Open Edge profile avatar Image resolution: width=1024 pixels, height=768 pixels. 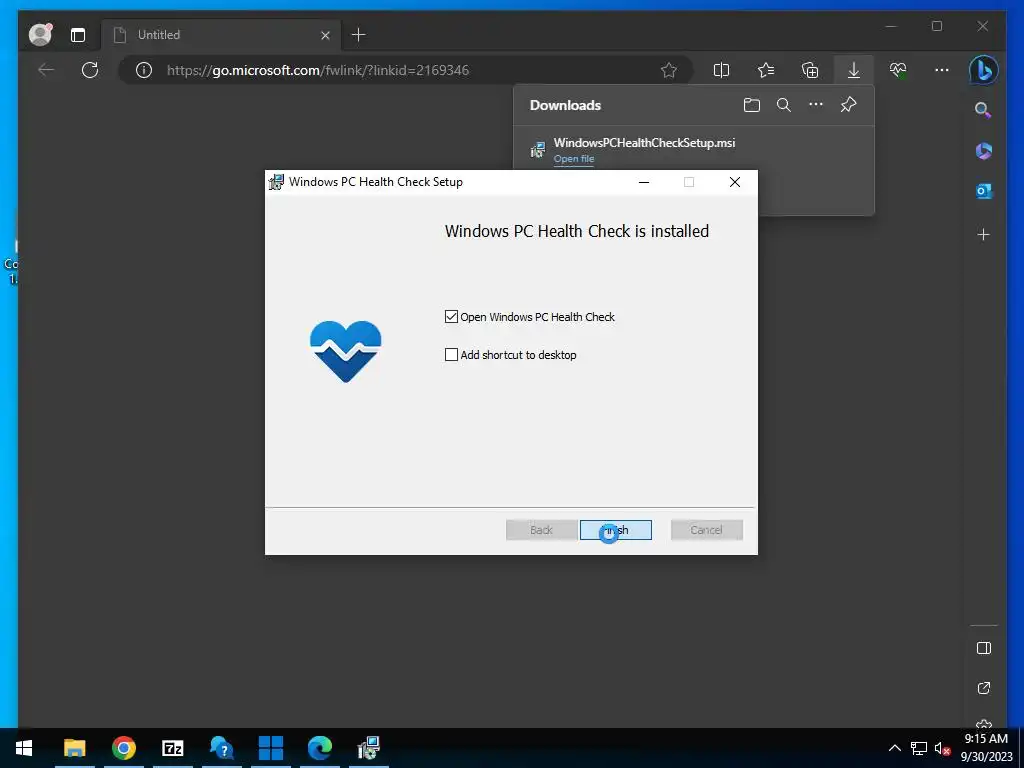pyautogui.click(x=40, y=35)
